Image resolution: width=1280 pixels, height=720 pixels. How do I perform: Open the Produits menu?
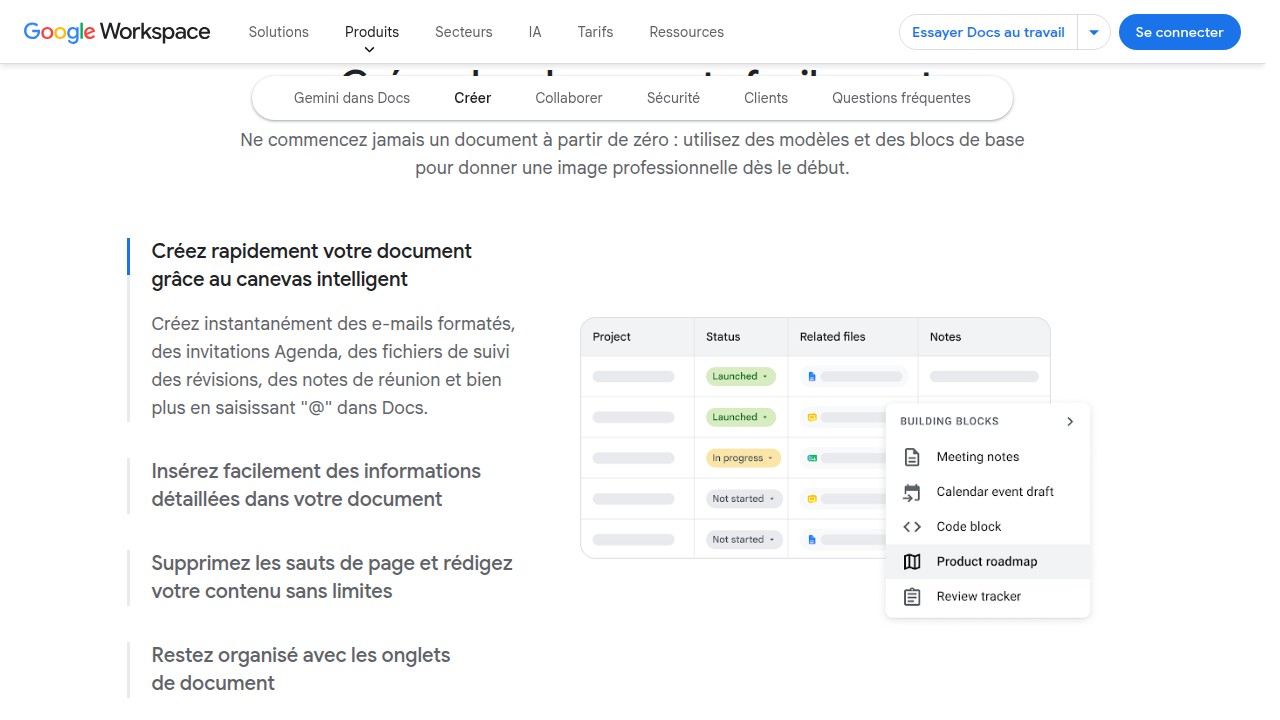point(372,32)
